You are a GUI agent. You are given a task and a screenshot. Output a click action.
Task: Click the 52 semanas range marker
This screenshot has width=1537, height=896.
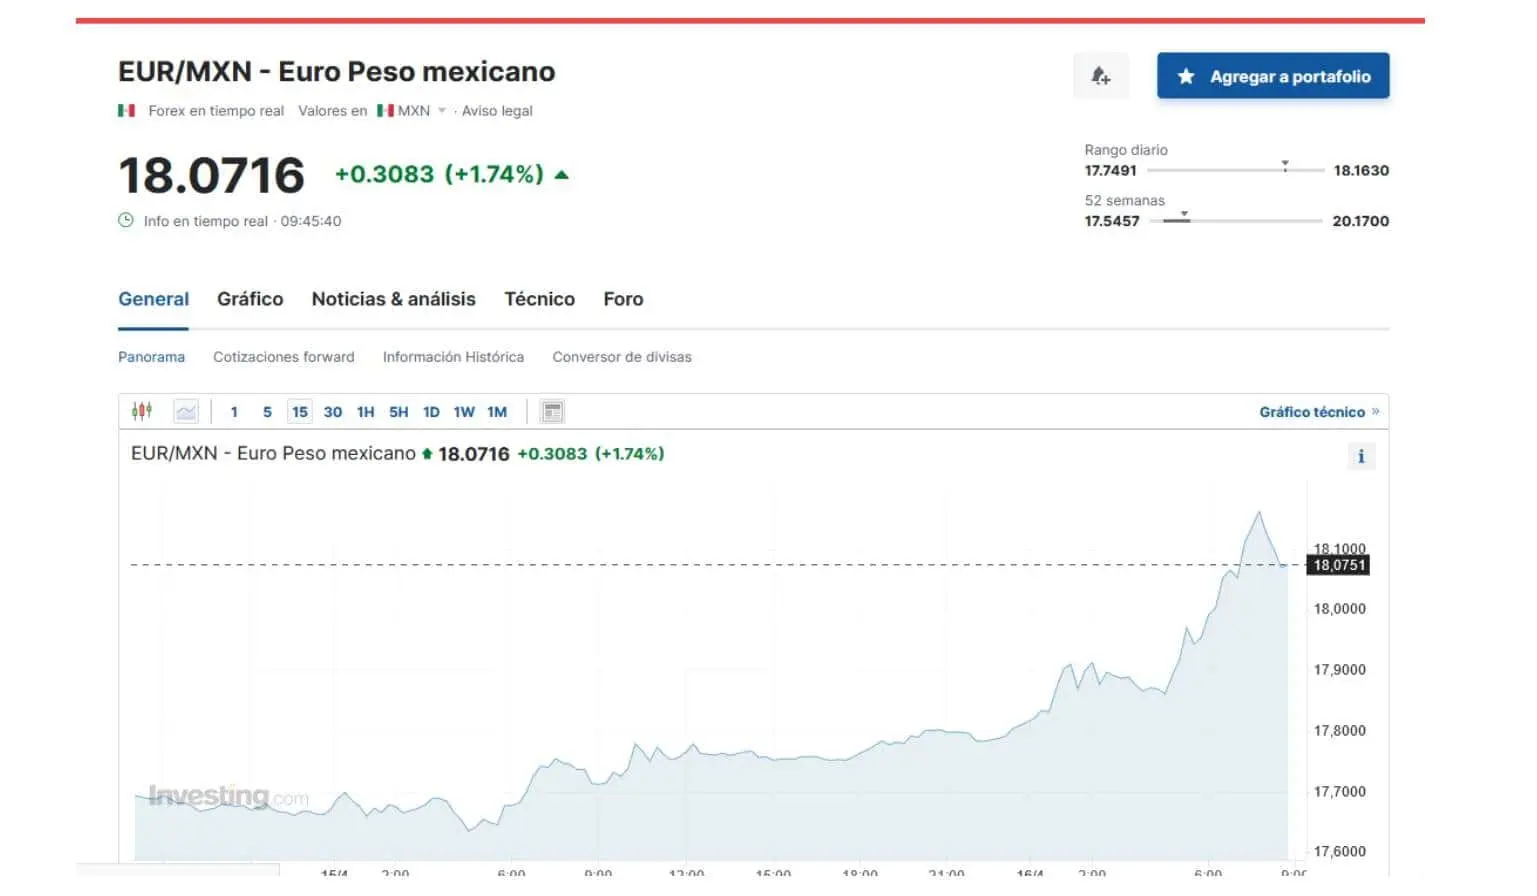pos(1184,215)
